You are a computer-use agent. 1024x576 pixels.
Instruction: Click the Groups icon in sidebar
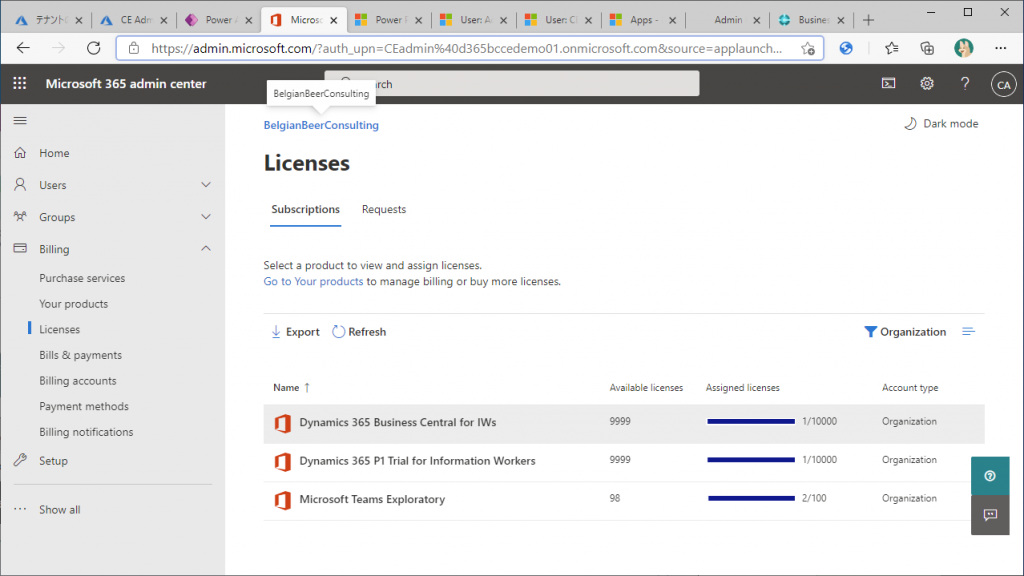(x=20, y=217)
